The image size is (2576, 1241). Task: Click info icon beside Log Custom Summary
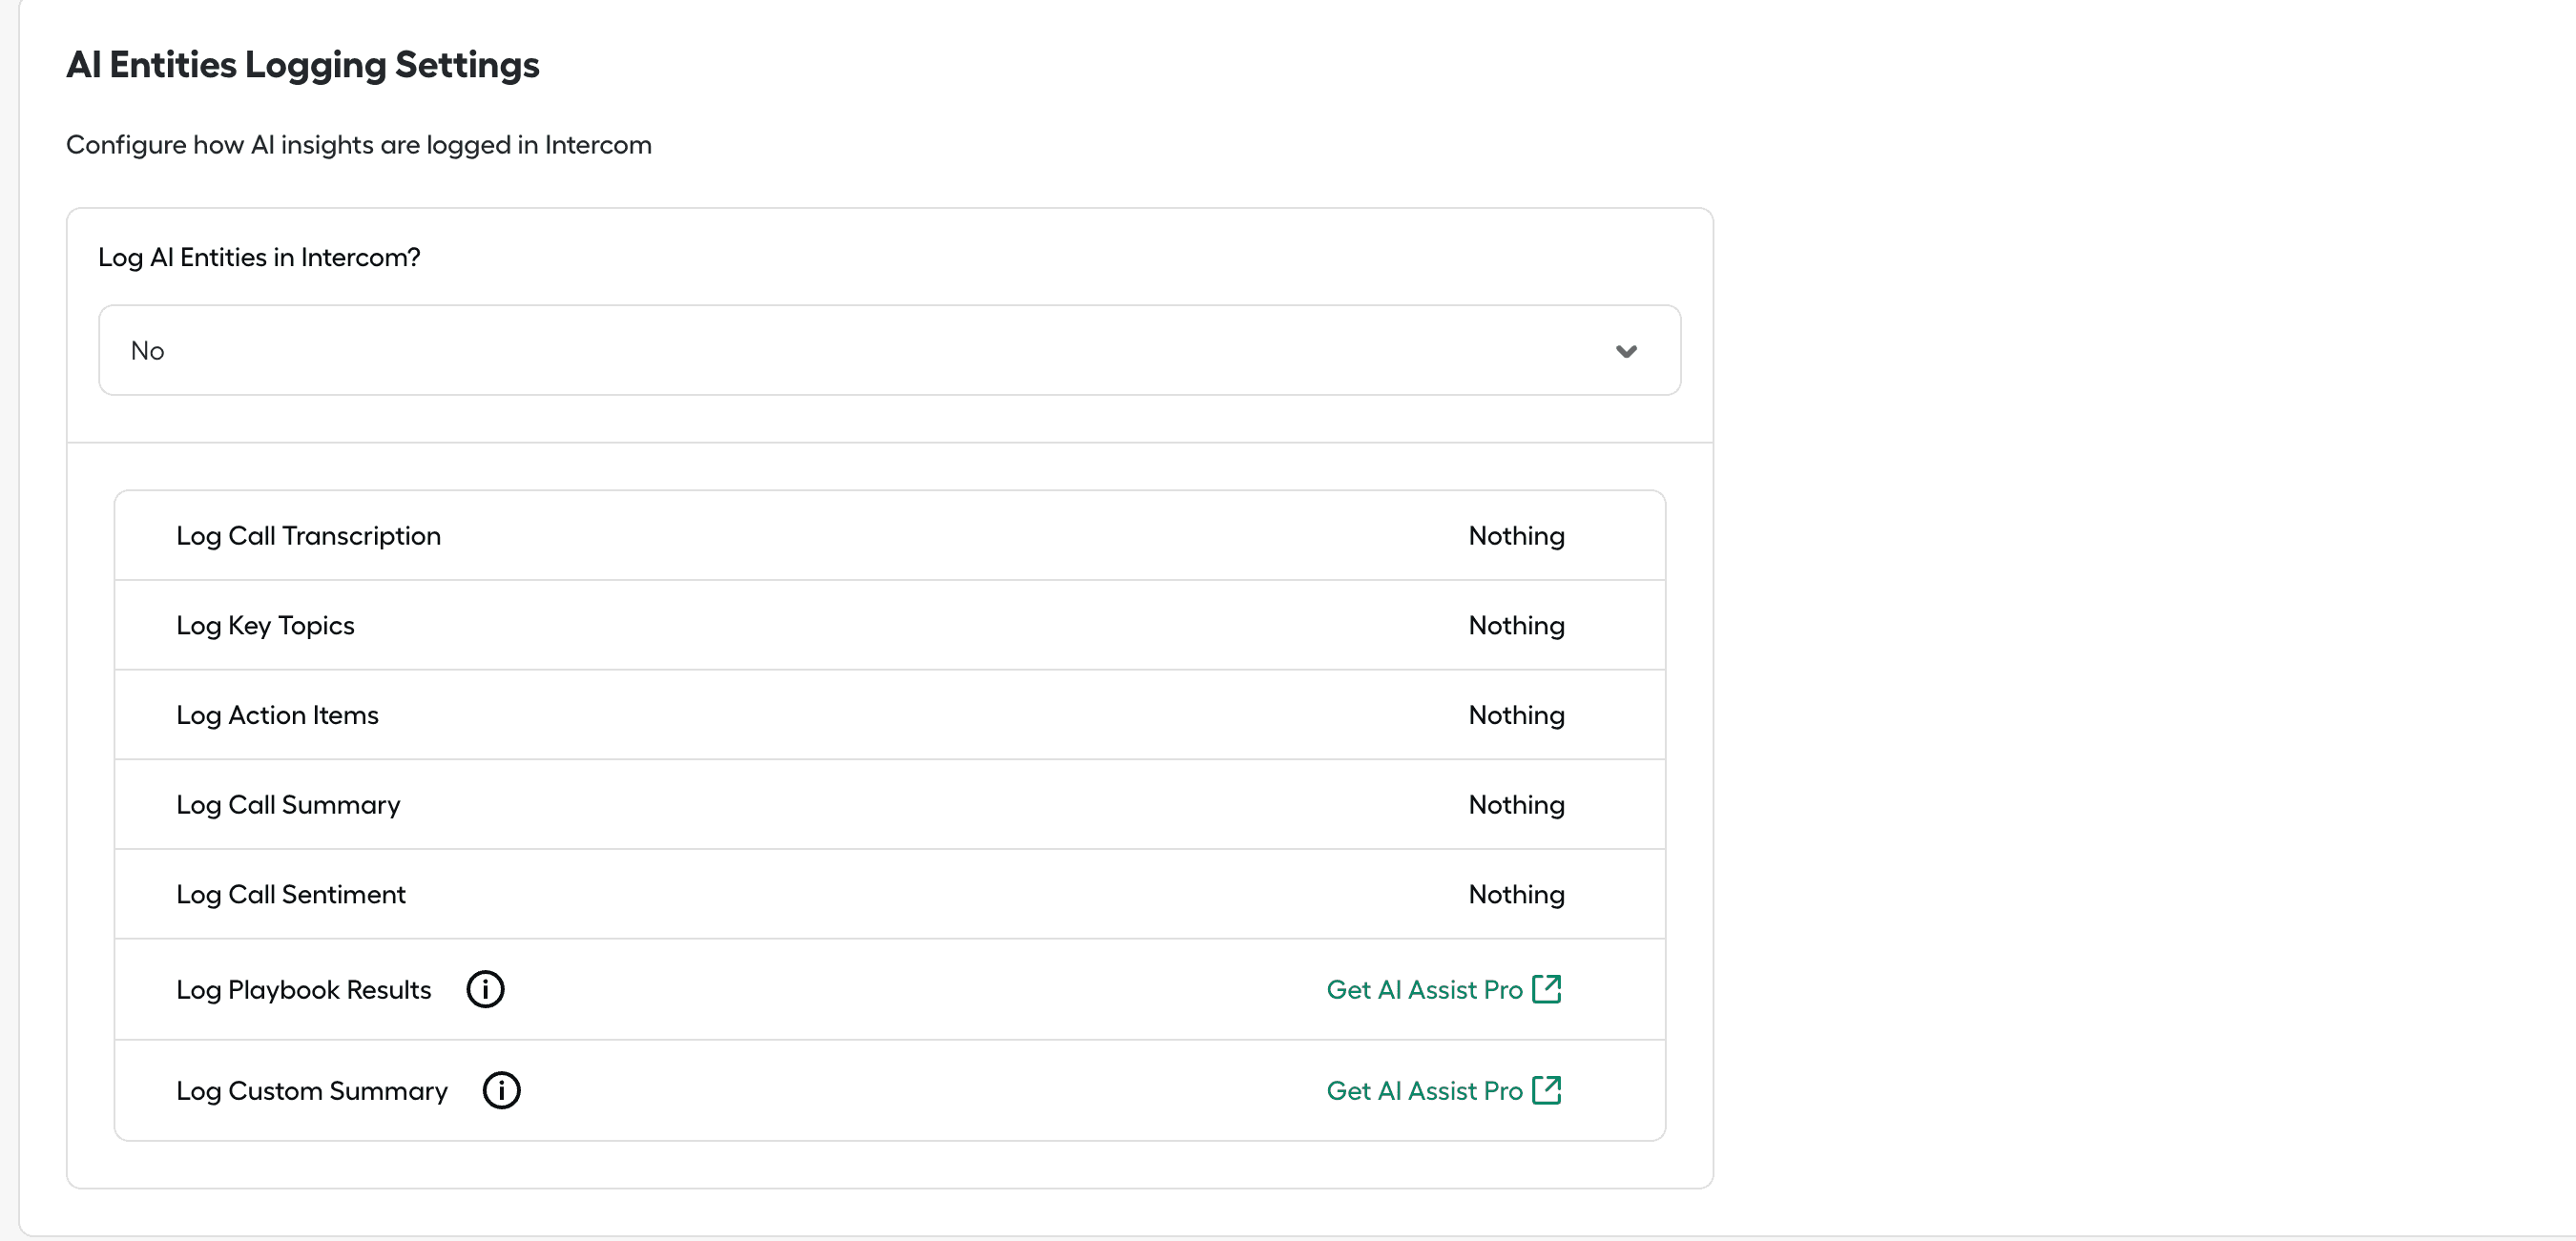[501, 1090]
